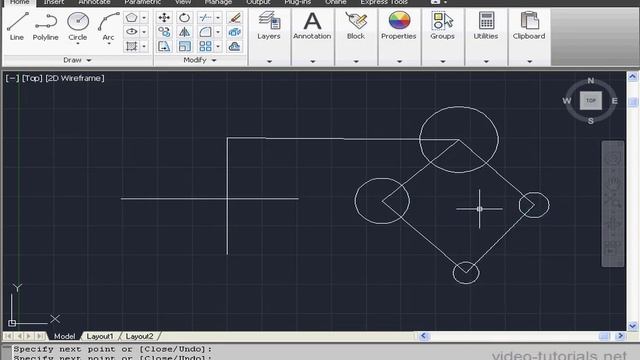Open the Annotation panel button
This screenshot has width=640, height=360.
(x=312, y=25)
